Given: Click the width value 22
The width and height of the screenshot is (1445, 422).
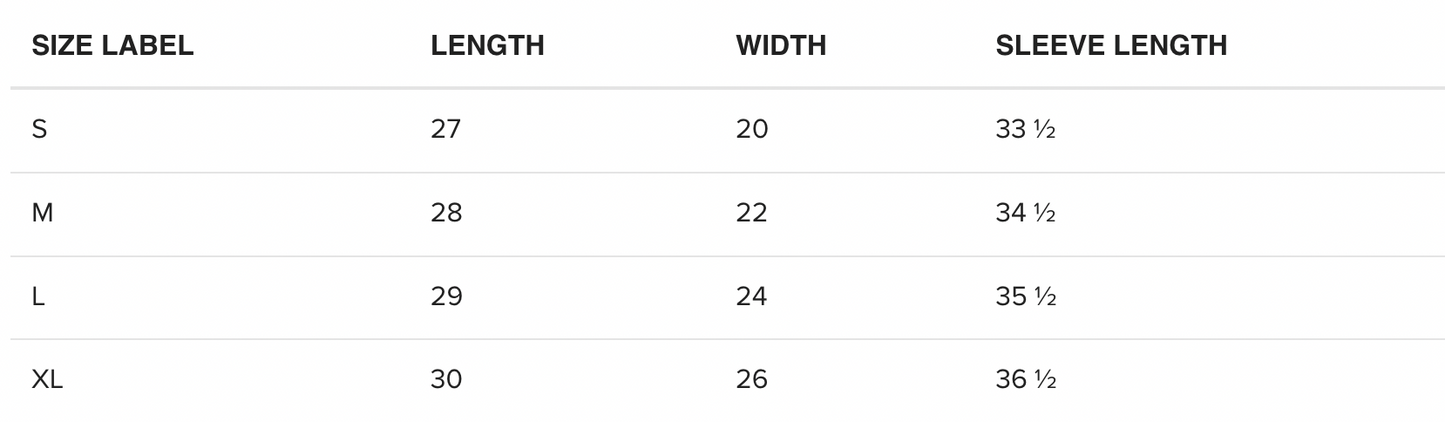Looking at the screenshot, I should [x=752, y=213].
